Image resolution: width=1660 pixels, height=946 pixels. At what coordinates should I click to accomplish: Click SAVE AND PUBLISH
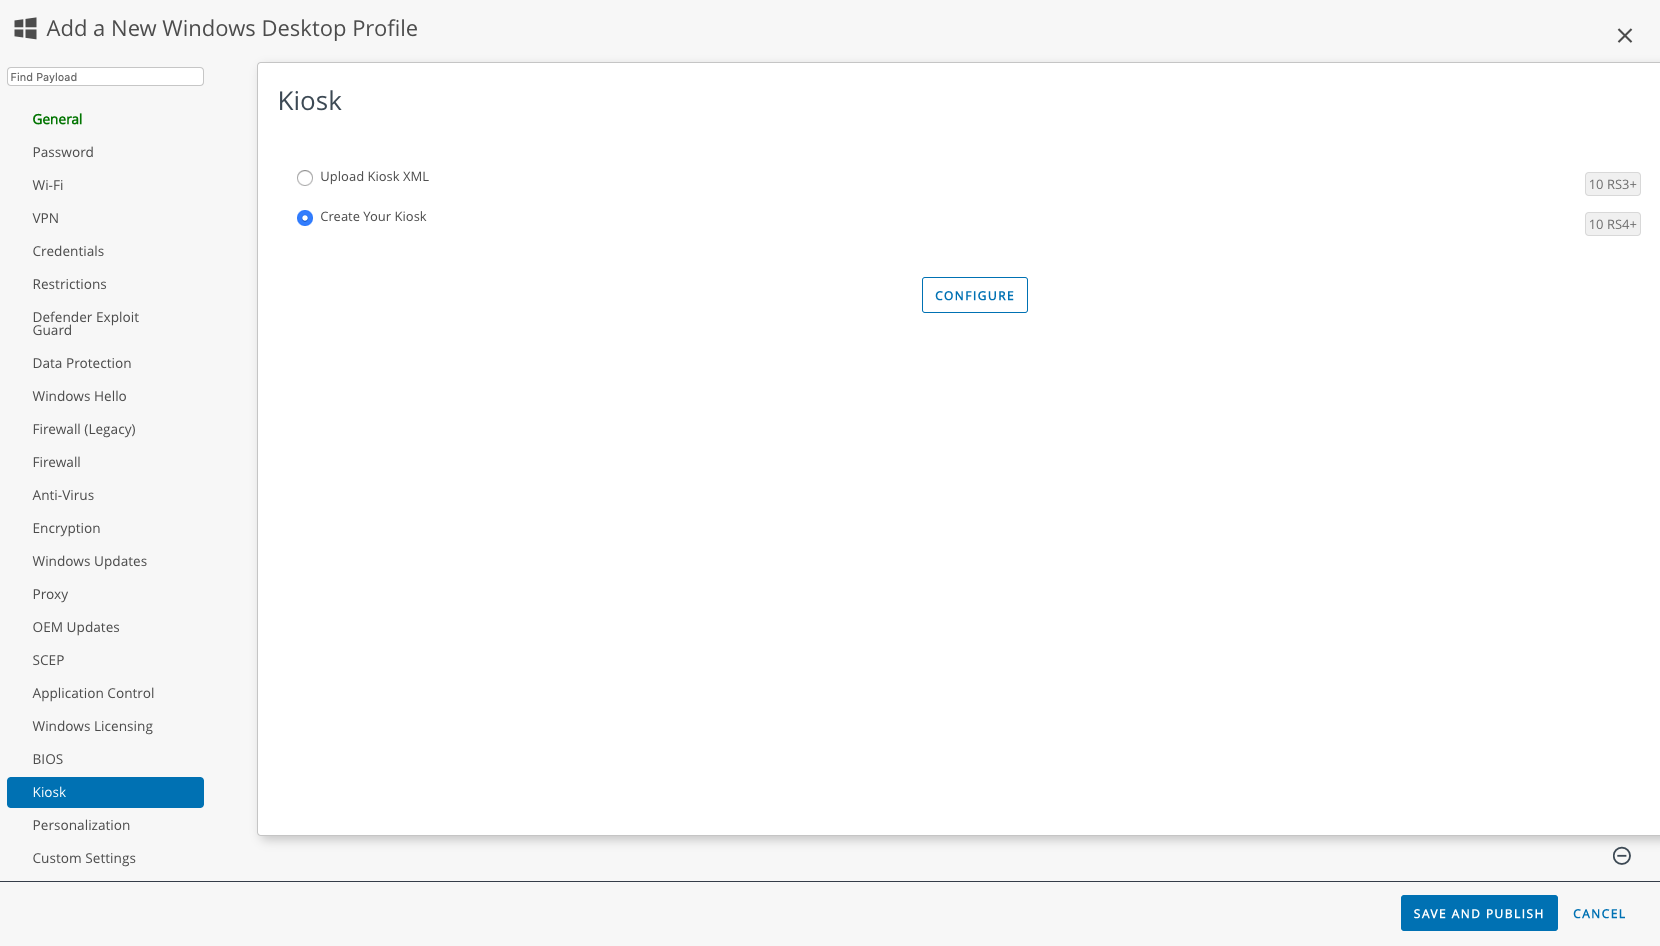point(1479,913)
